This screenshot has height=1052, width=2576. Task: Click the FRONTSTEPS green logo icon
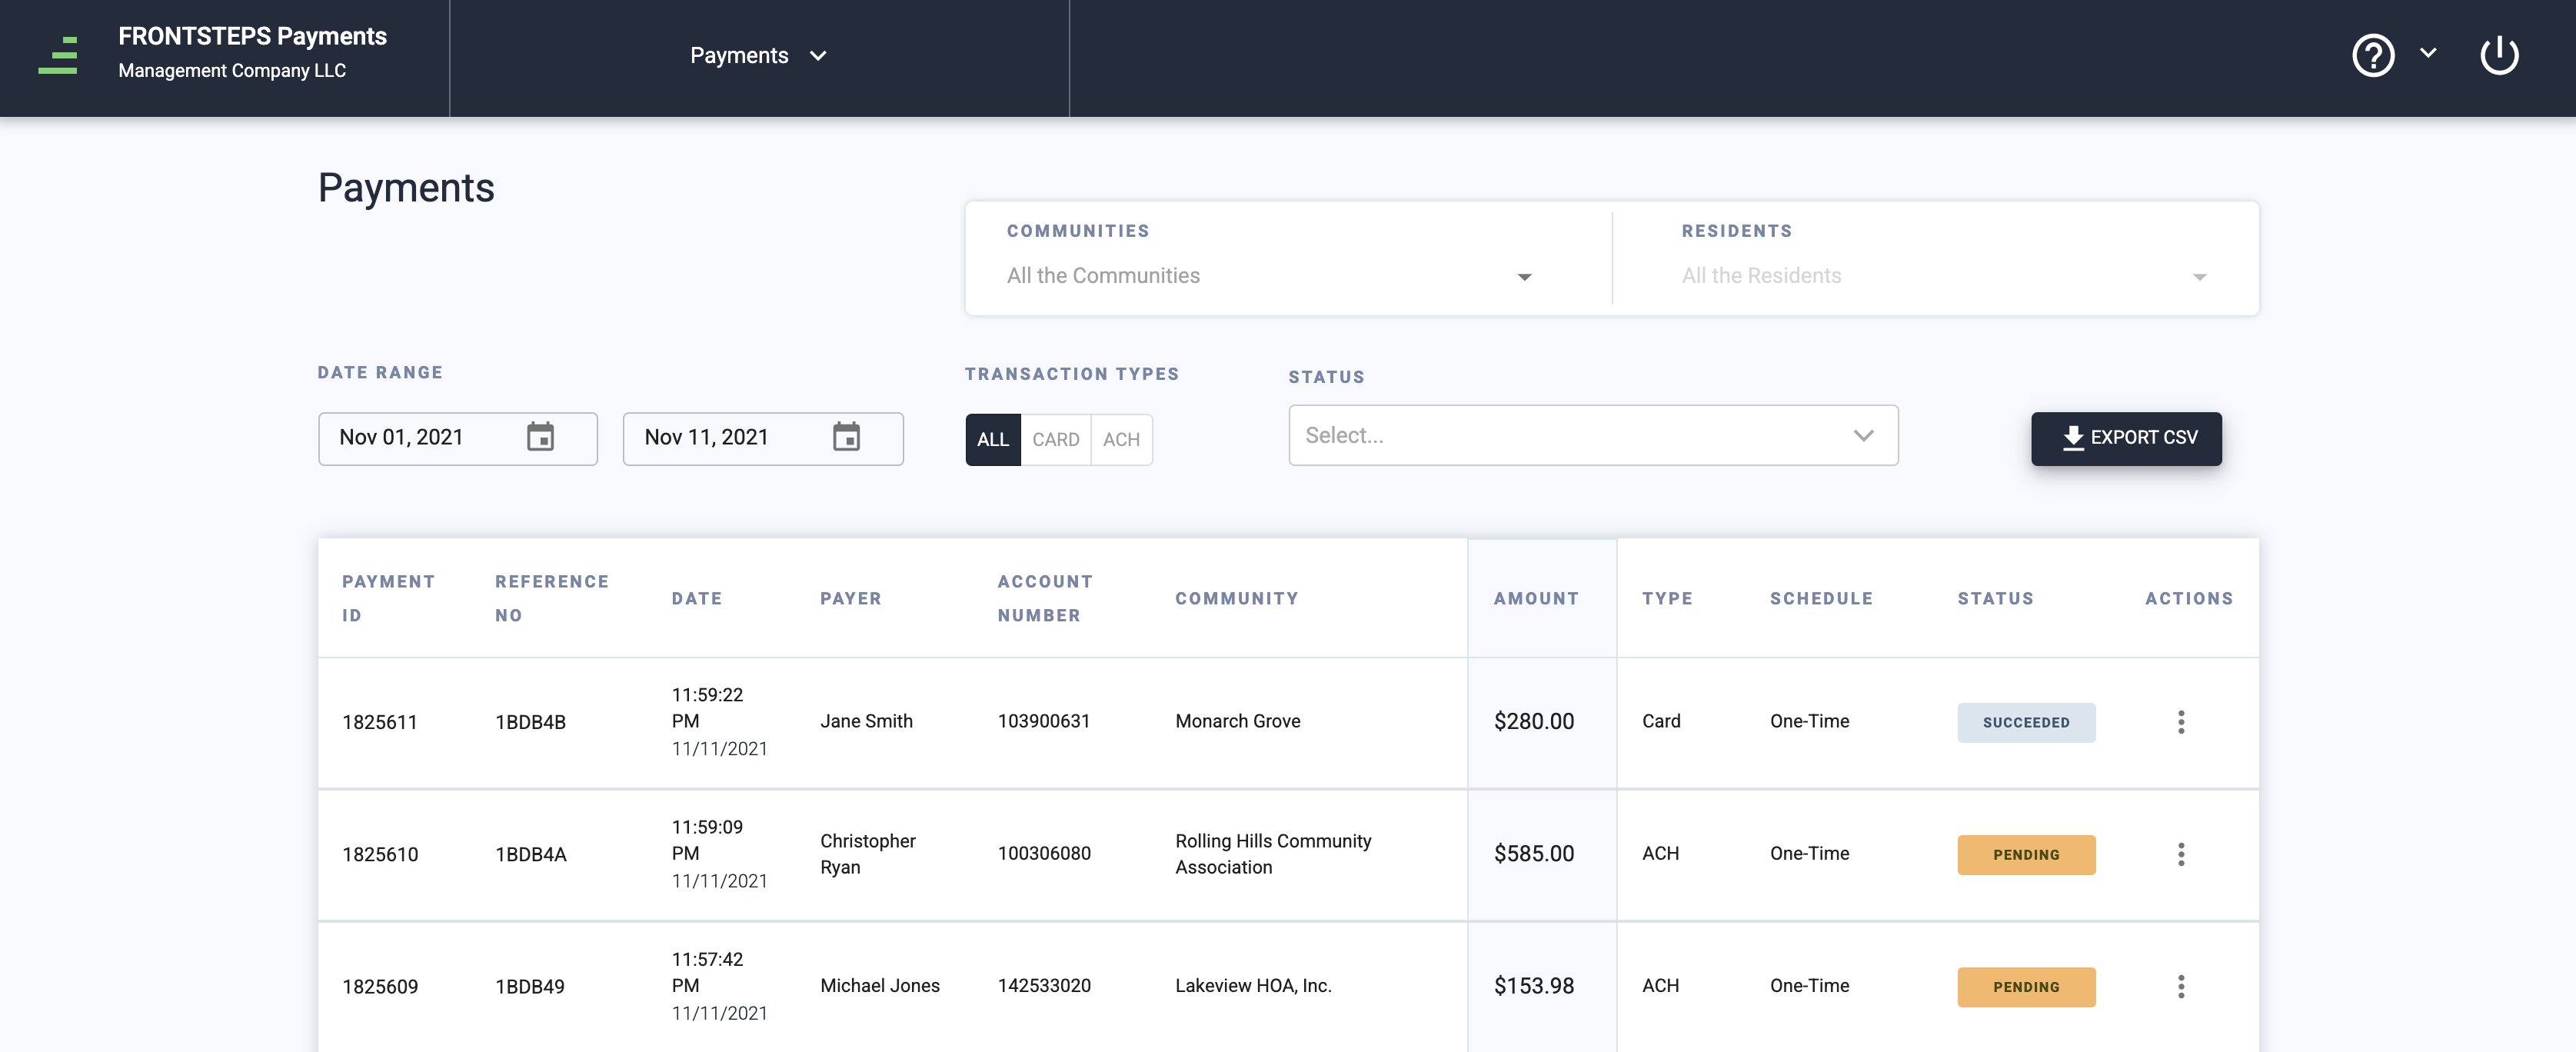pyautogui.click(x=58, y=56)
